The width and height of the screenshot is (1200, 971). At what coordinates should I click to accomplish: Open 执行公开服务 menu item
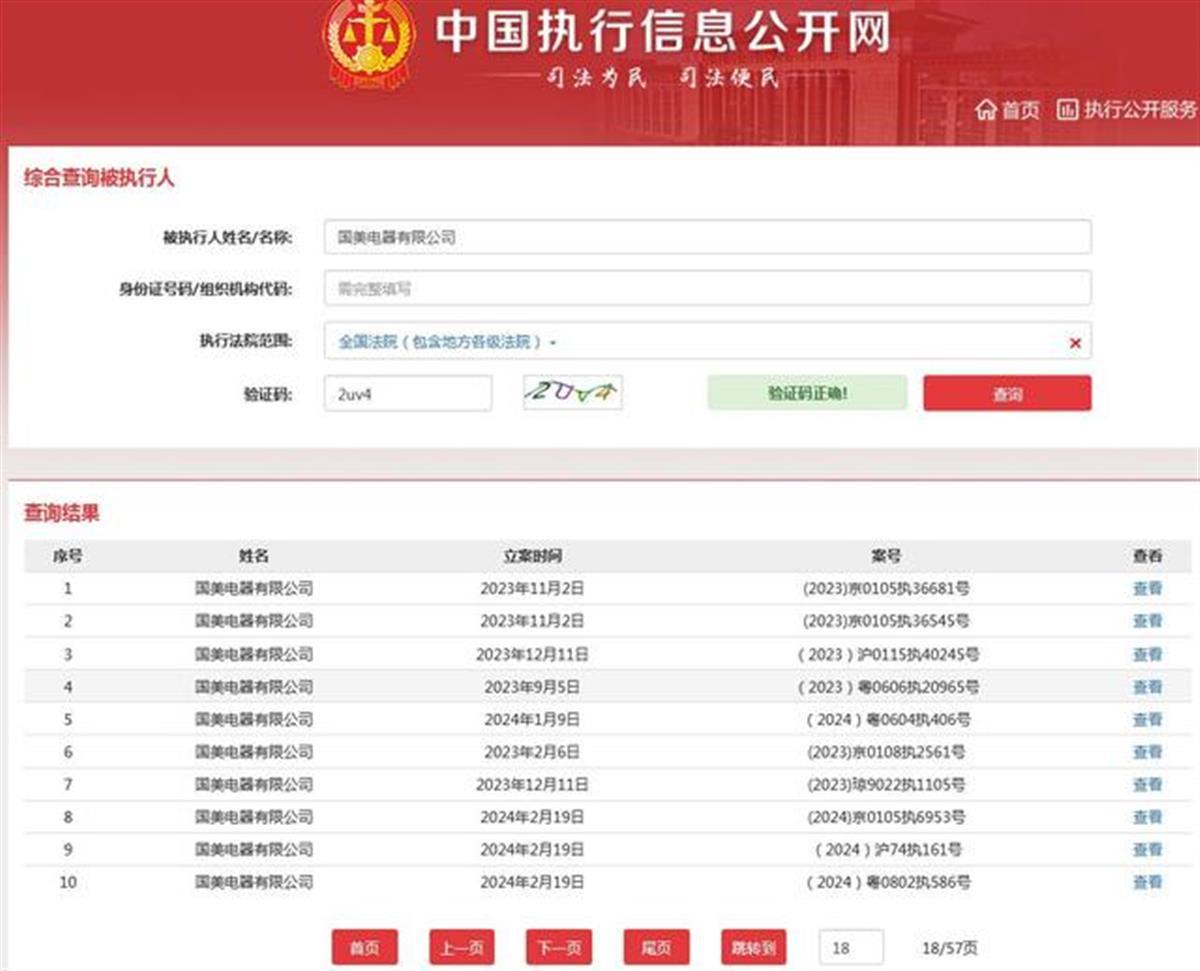coord(1128,110)
